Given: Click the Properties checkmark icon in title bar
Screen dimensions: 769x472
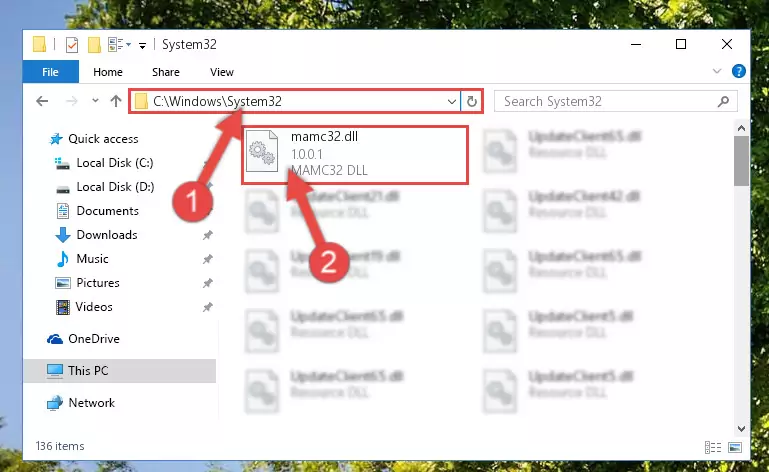Looking at the screenshot, I should click(x=72, y=45).
